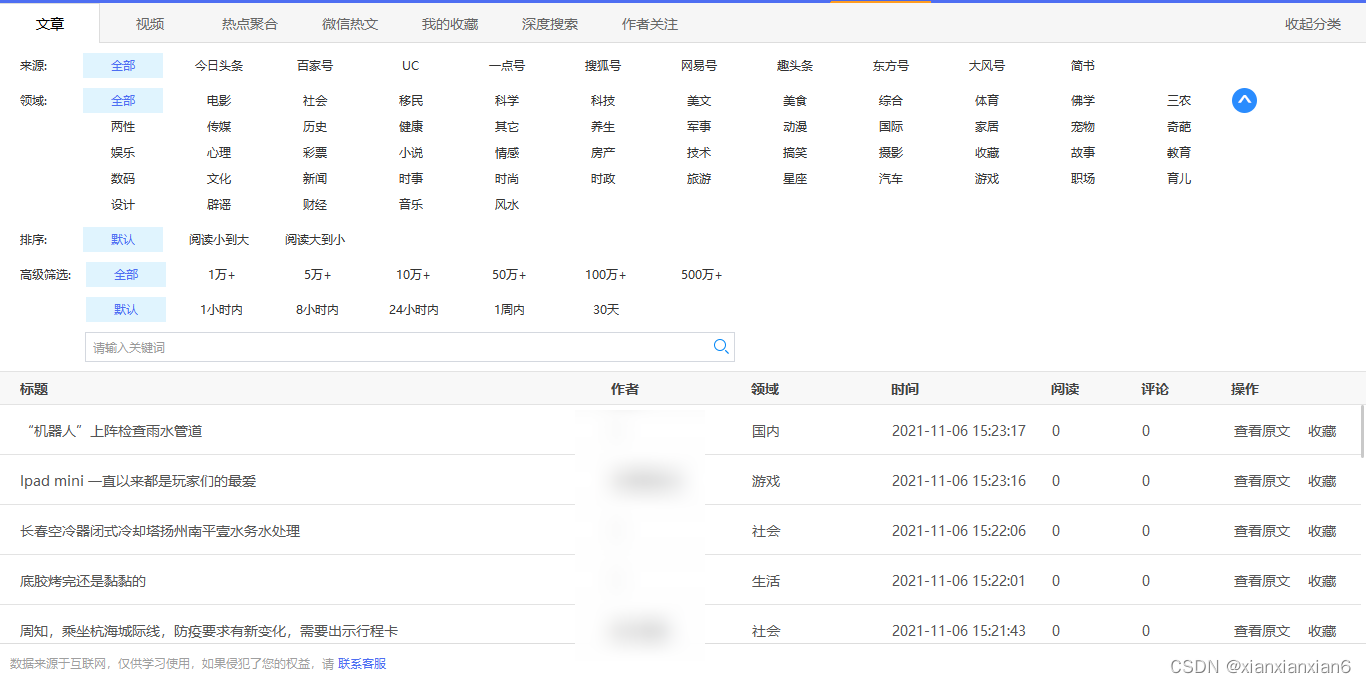The width and height of the screenshot is (1366, 683).
Task: Open article 周知，乘坐杭海城际线
Action: tap(209, 631)
